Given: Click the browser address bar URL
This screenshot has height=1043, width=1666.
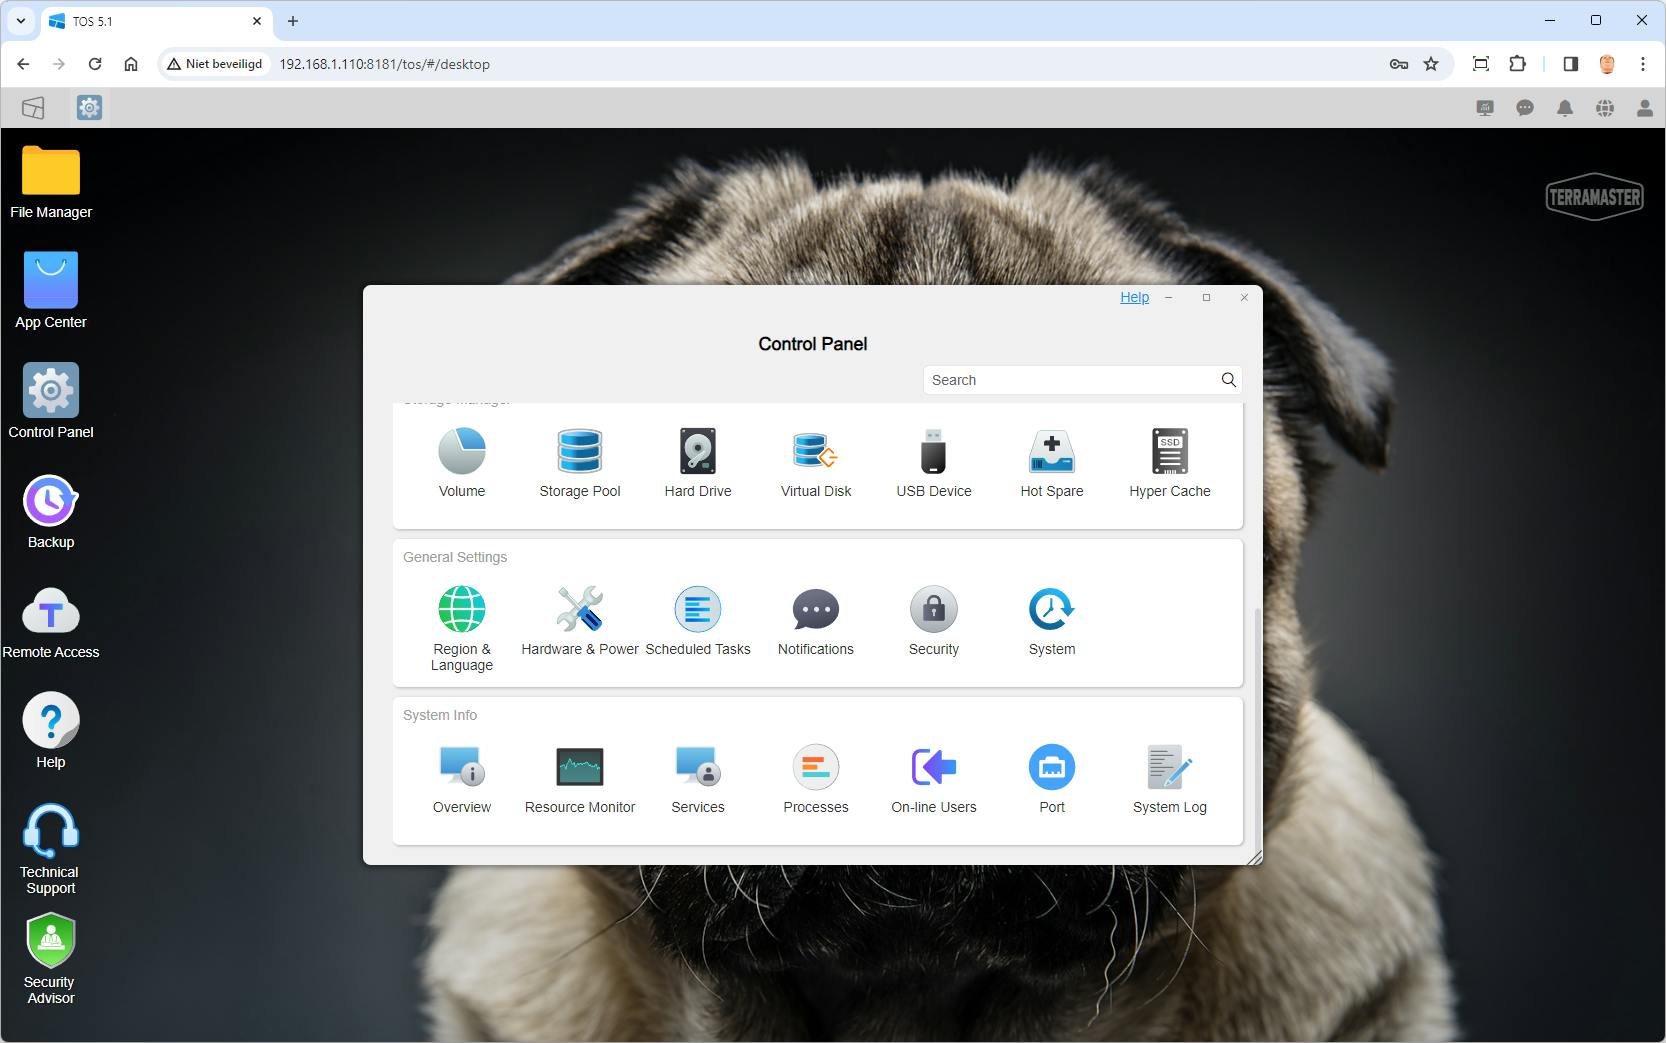Looking at the screenshot, I should coord(385,64).
